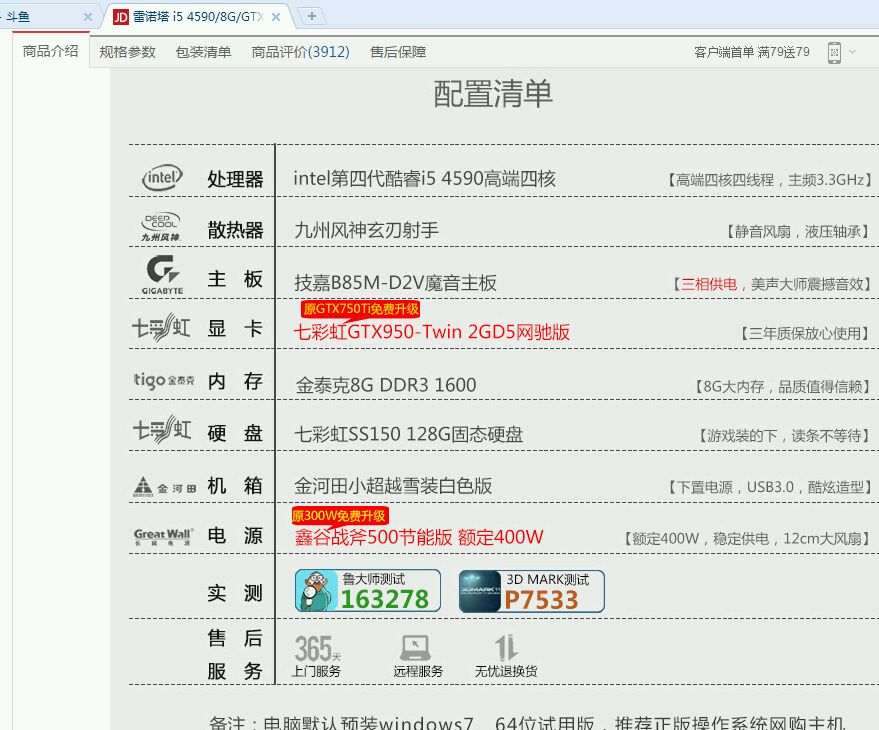Viewport: 879px width, 730px height.
Task: Click the Great Wall power supply logo
Action: click(164, 536)
